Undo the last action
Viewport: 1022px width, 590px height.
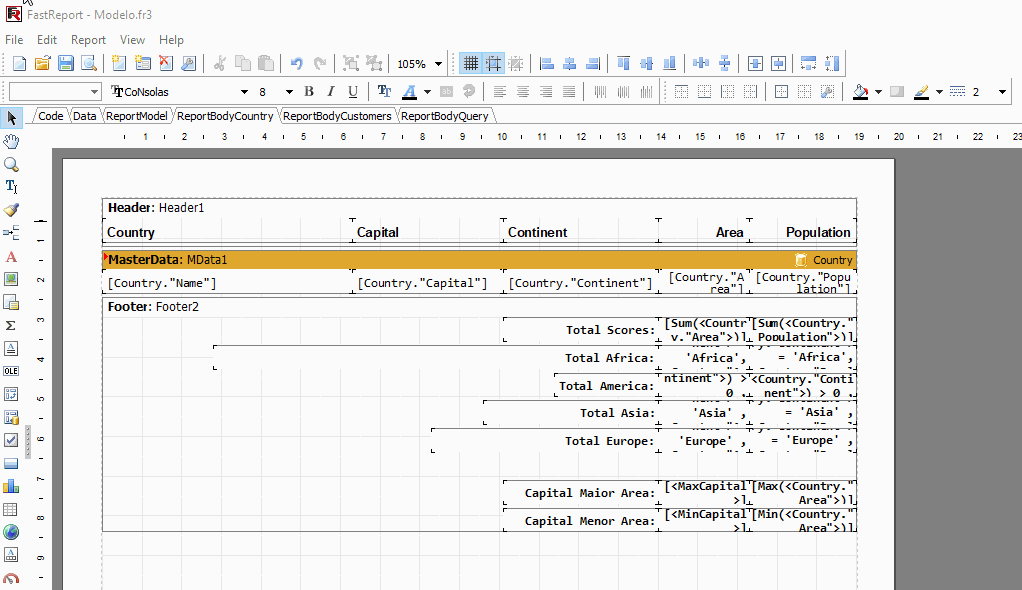[297, 63]
